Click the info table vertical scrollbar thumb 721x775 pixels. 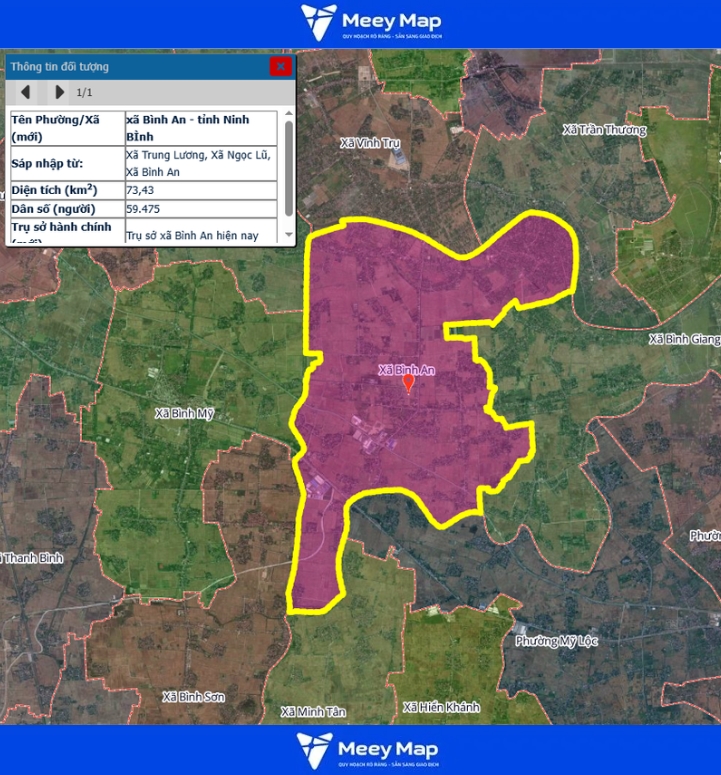pos(289,166)
